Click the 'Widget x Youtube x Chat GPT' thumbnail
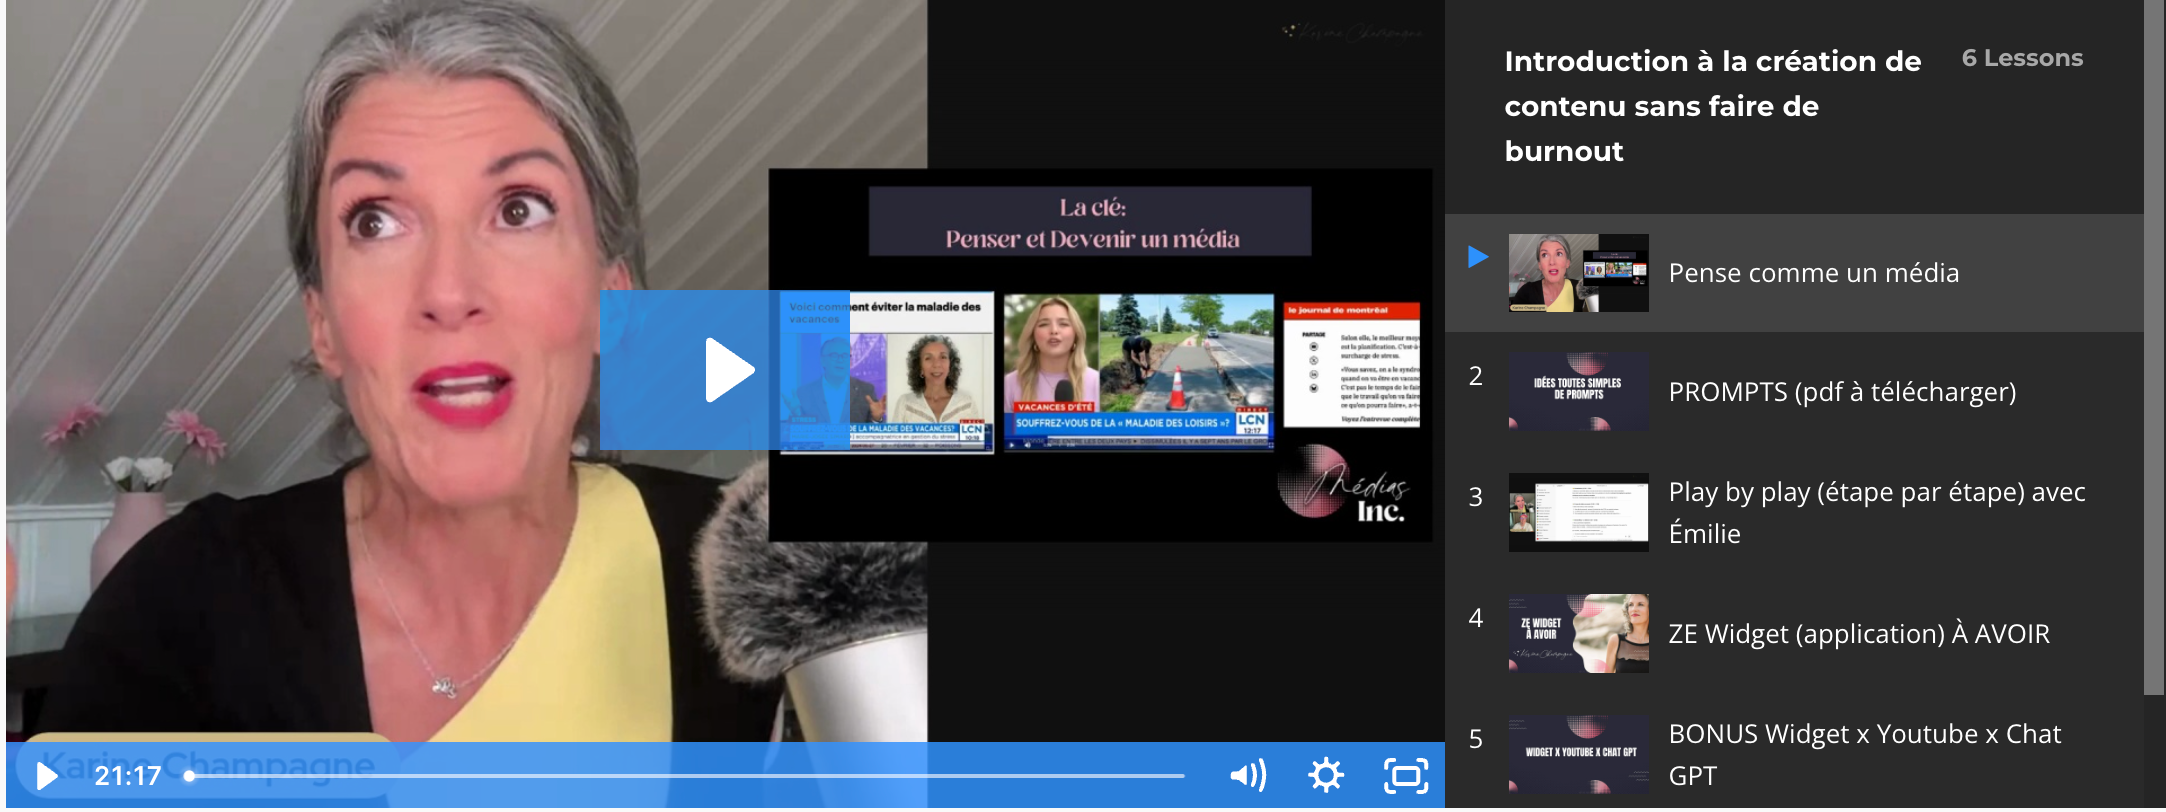 pyautogui.click(x=1578, y=754)
